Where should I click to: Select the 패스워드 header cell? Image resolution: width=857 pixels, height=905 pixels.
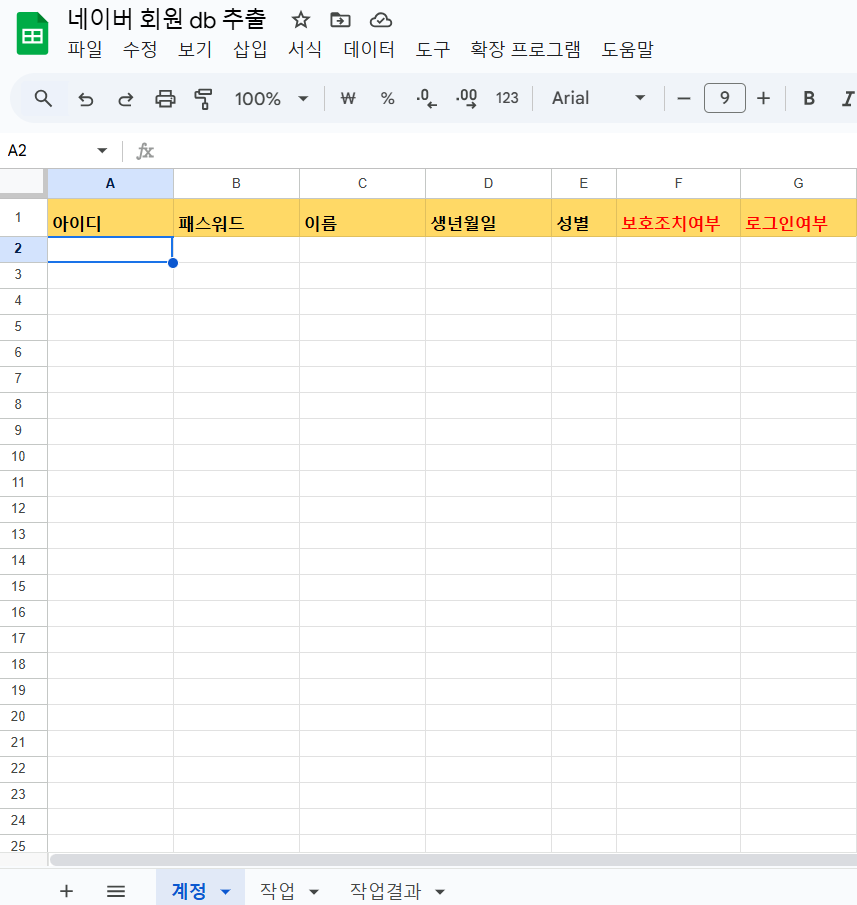point(236,218)
